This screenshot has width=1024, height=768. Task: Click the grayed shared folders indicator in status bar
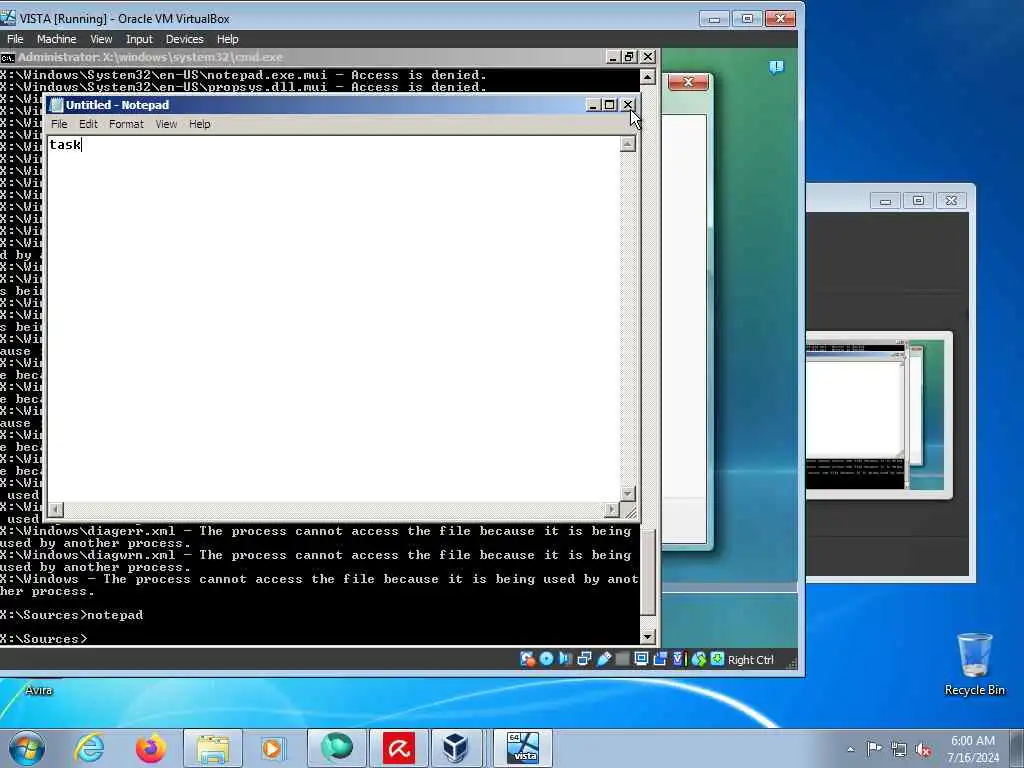pos(622,659)
